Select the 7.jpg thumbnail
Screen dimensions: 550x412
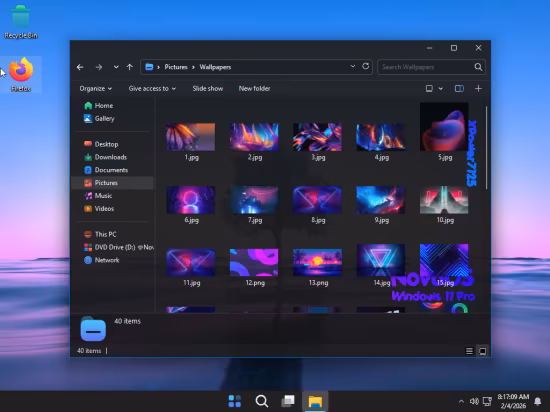point(254,200)
